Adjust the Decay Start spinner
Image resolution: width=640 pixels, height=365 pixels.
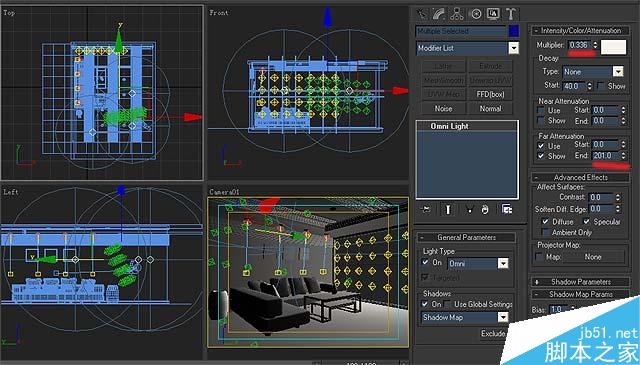(x=589, y=86)
